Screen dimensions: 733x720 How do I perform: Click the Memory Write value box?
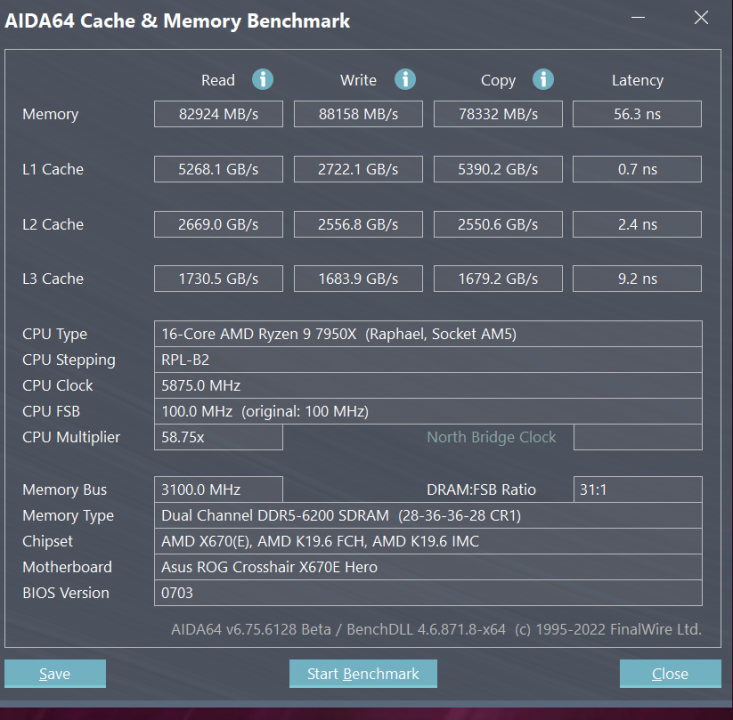[x=358, y=114]
